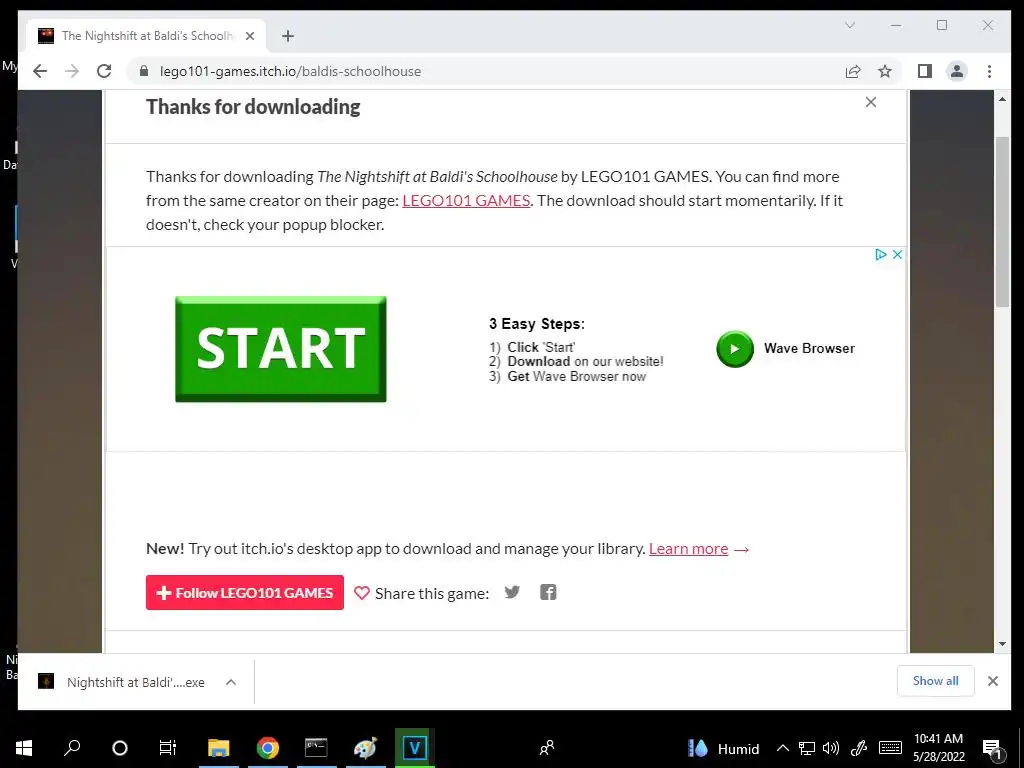Screen dimensions: 1024x768
Task: Open the Windows Start menu
Action: coord(24,748)
